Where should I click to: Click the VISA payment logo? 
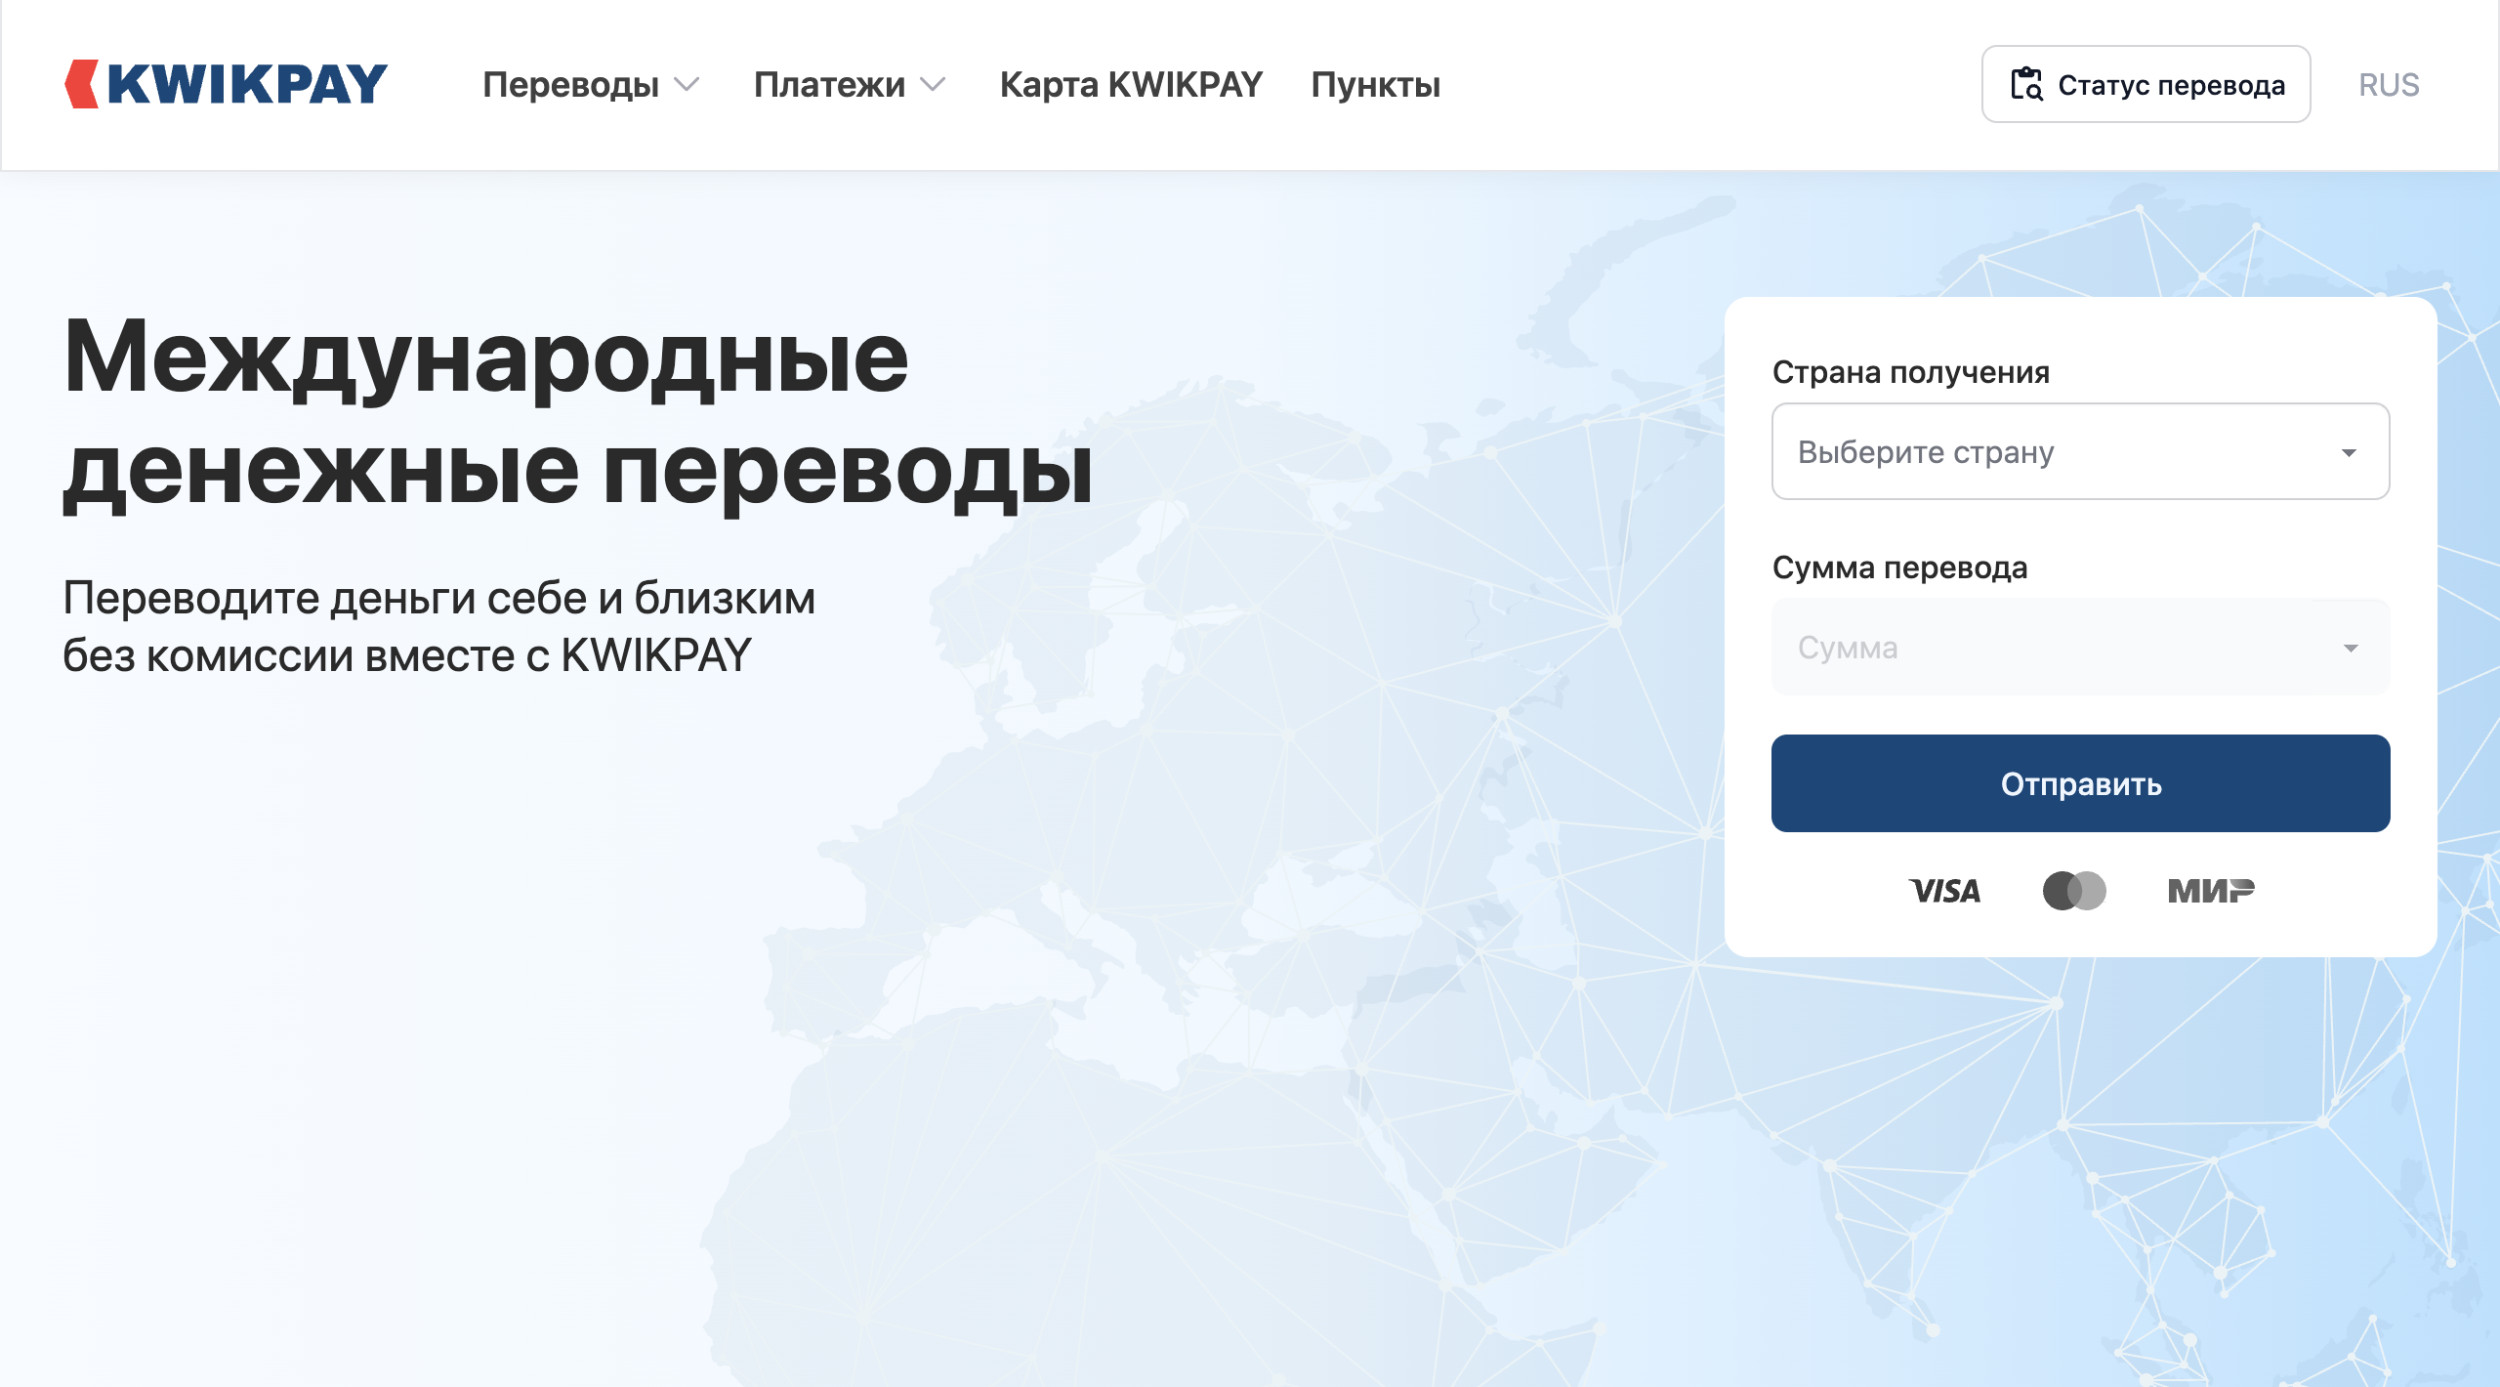(x=1944, y=891)
